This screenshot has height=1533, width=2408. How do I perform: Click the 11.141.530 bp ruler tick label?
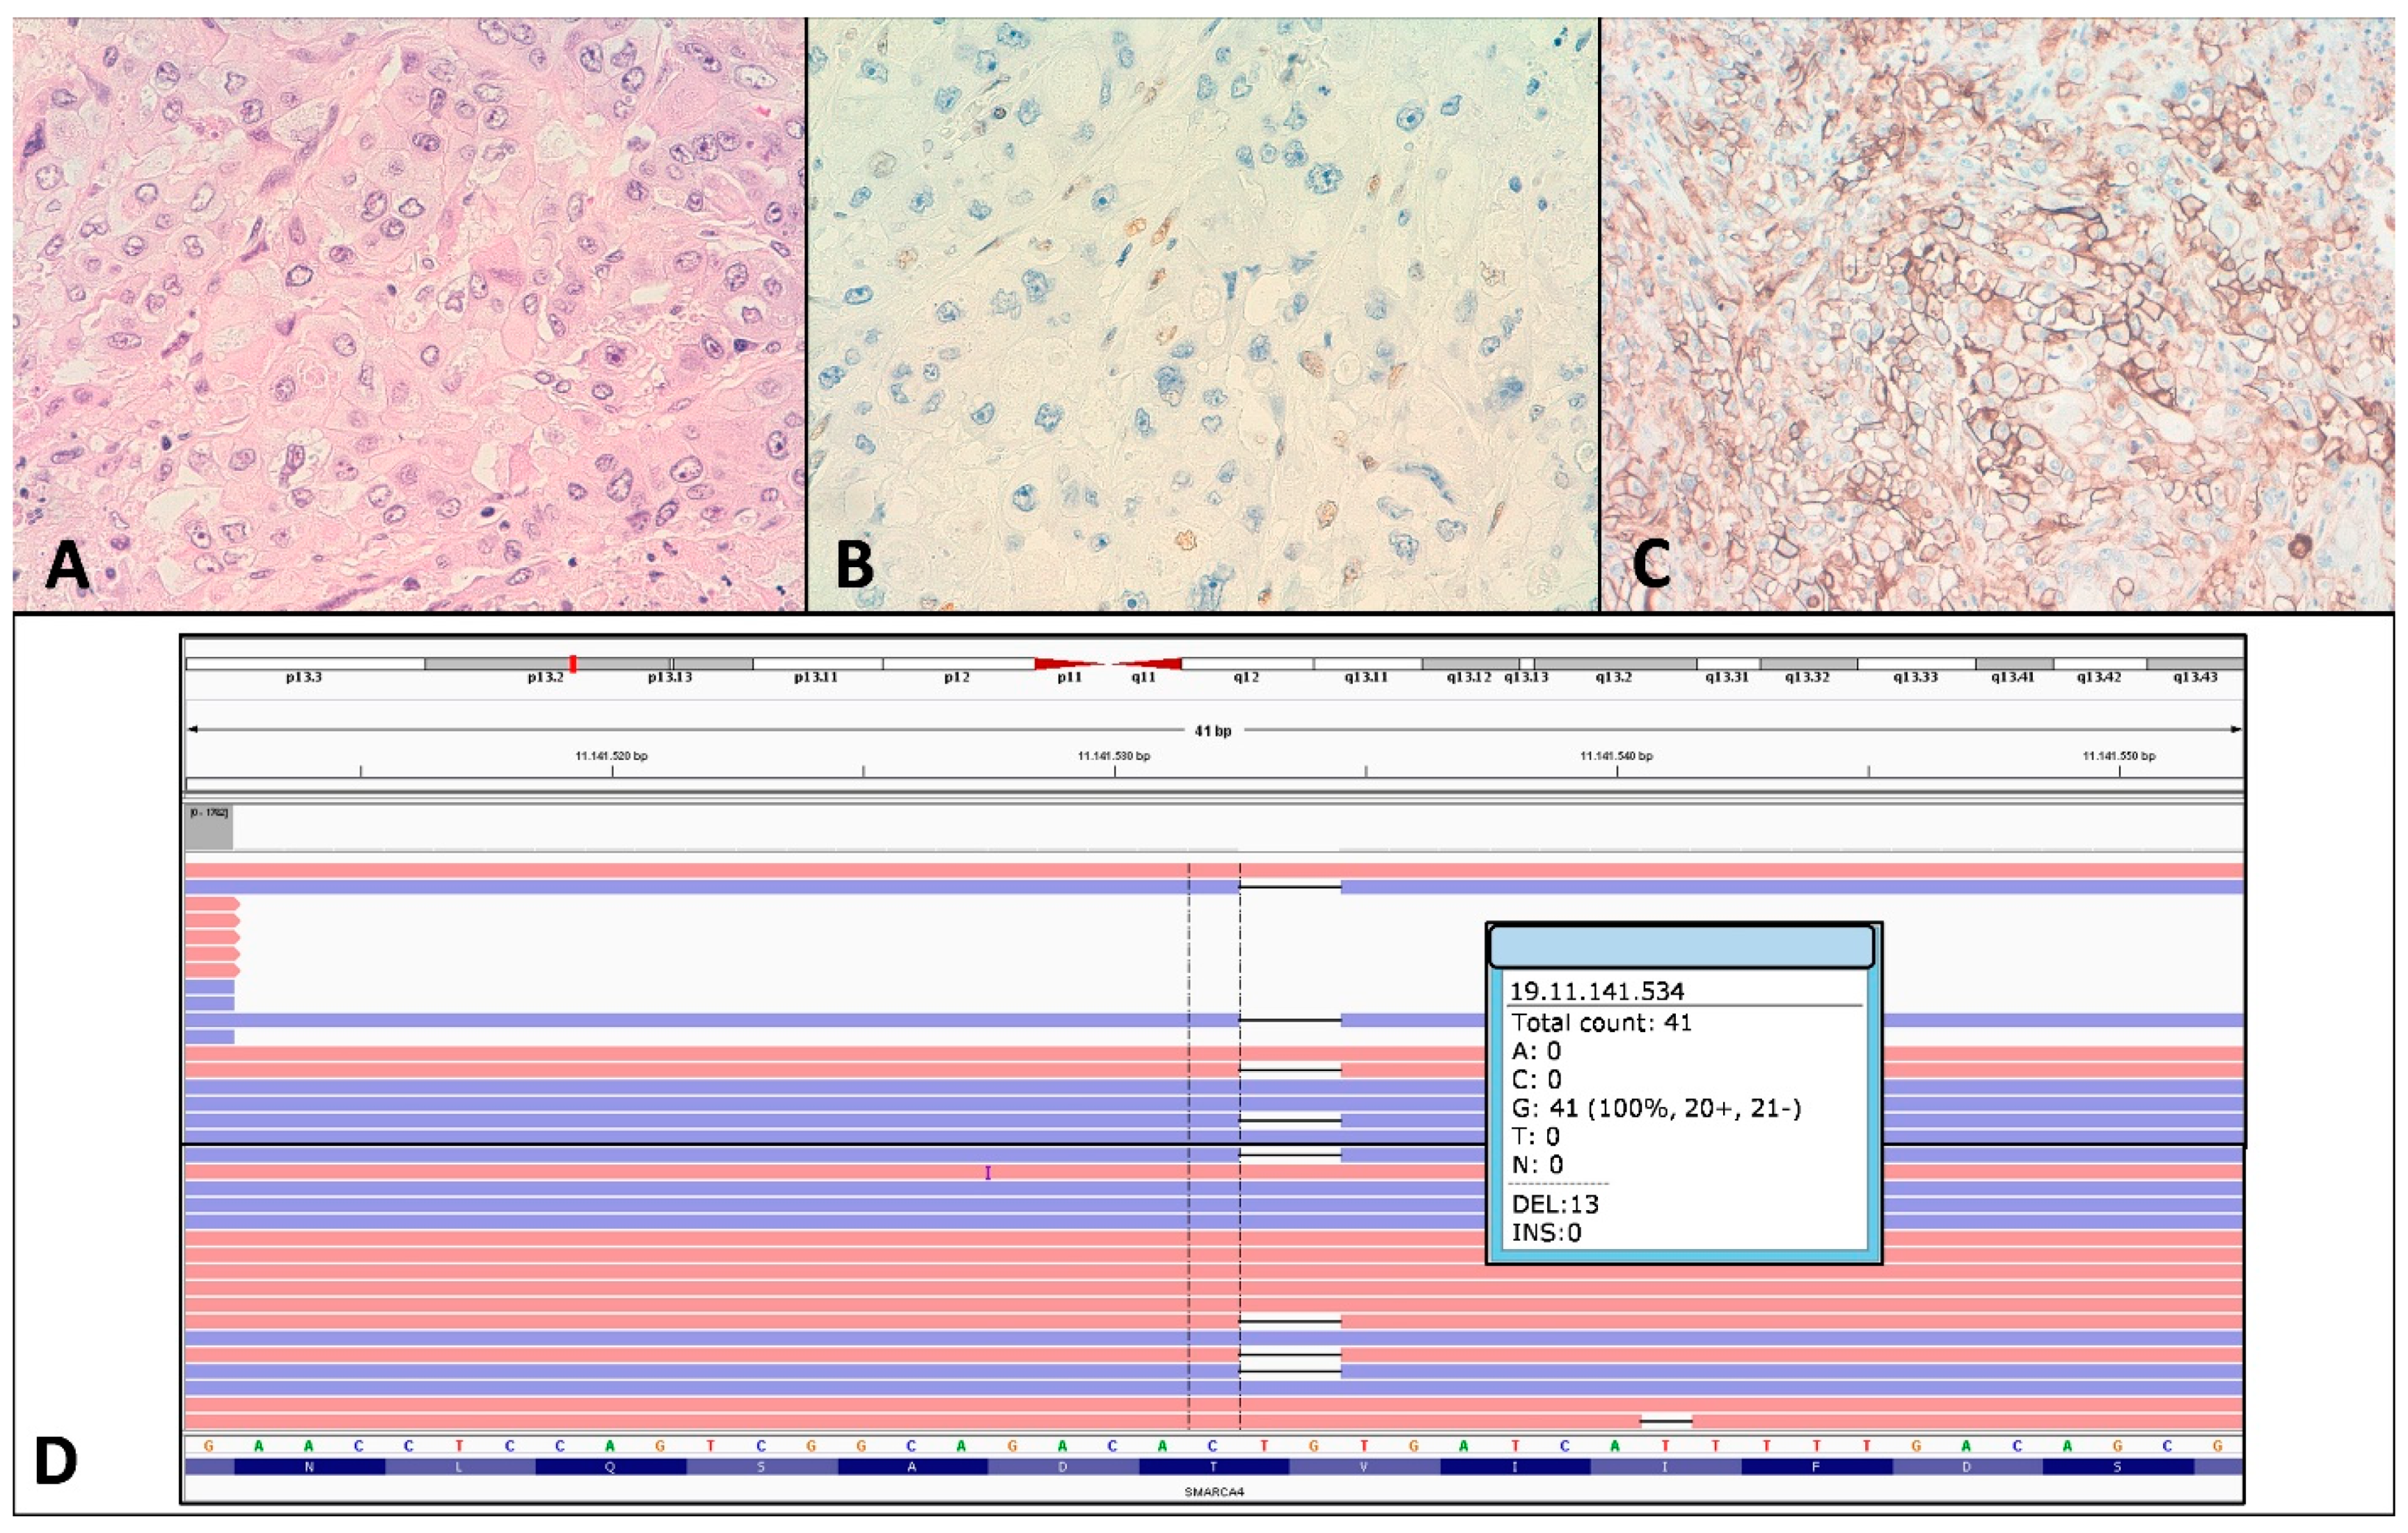[x=1114, y=756]
